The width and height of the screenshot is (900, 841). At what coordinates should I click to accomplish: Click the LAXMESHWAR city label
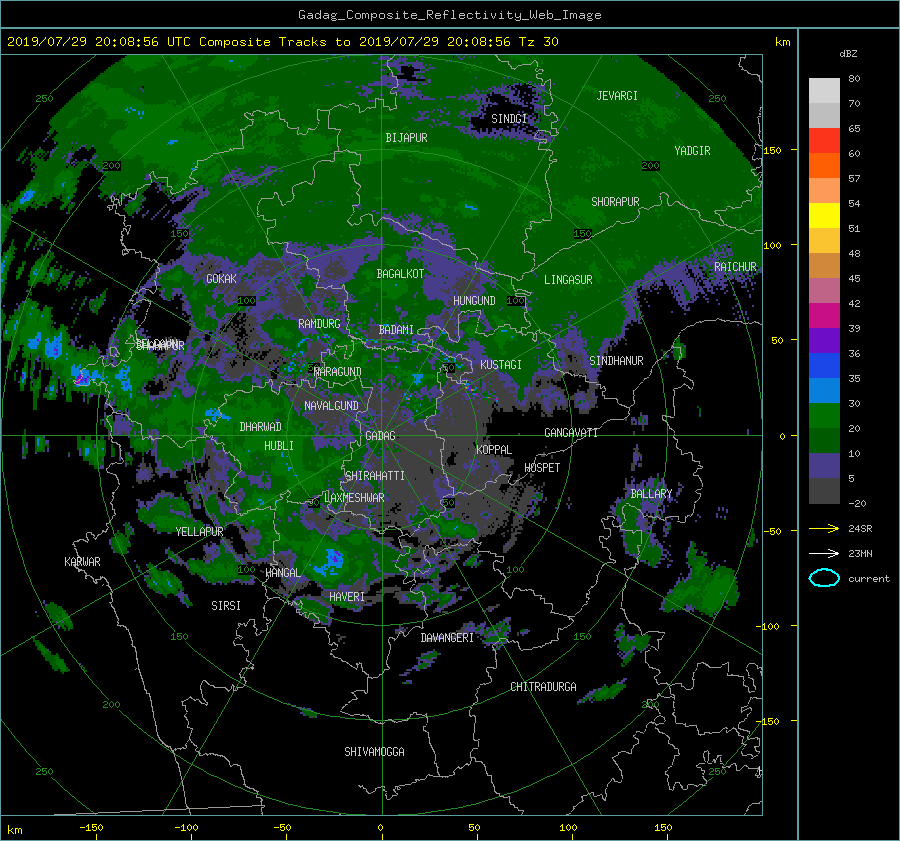point(354,498)
